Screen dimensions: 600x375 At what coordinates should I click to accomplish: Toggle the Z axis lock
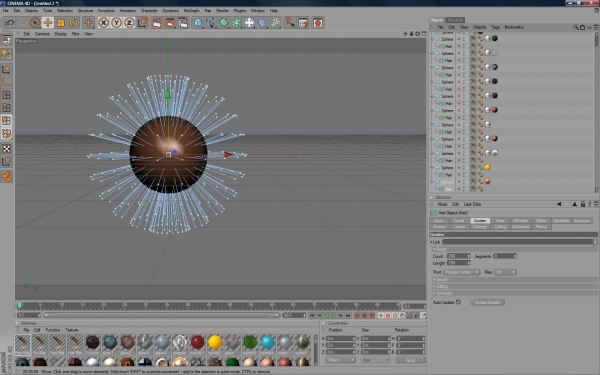point(129,23)
